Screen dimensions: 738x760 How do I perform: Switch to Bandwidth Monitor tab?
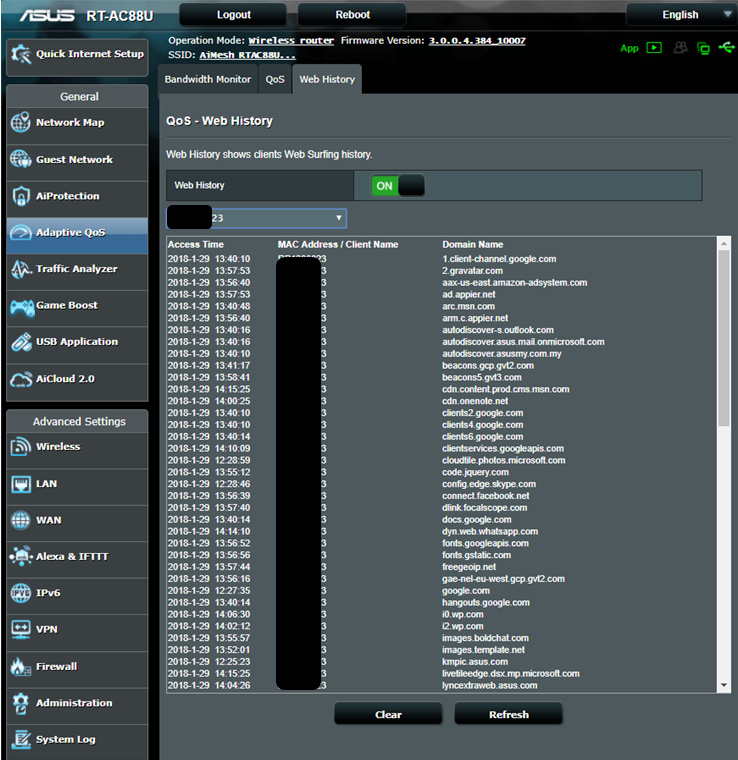[x=207, y=79]
